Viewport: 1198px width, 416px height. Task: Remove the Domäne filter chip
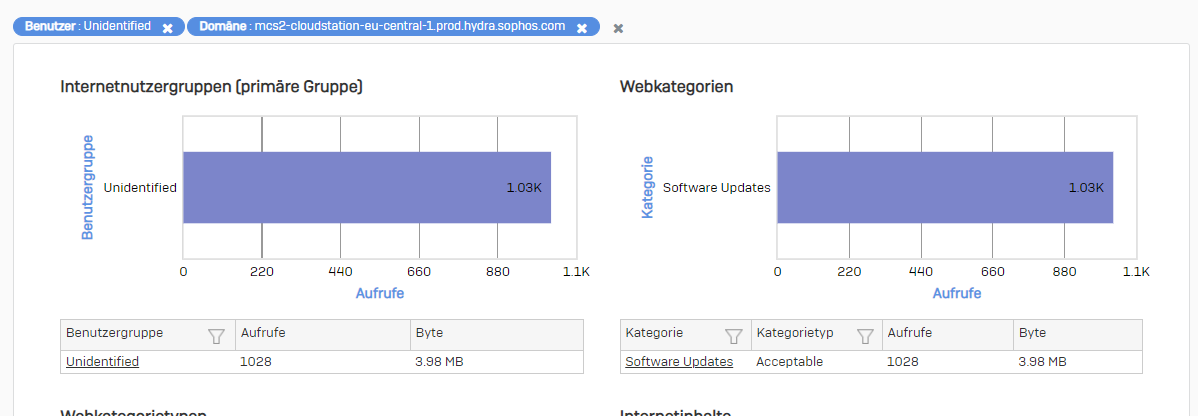tap(581, 28)
